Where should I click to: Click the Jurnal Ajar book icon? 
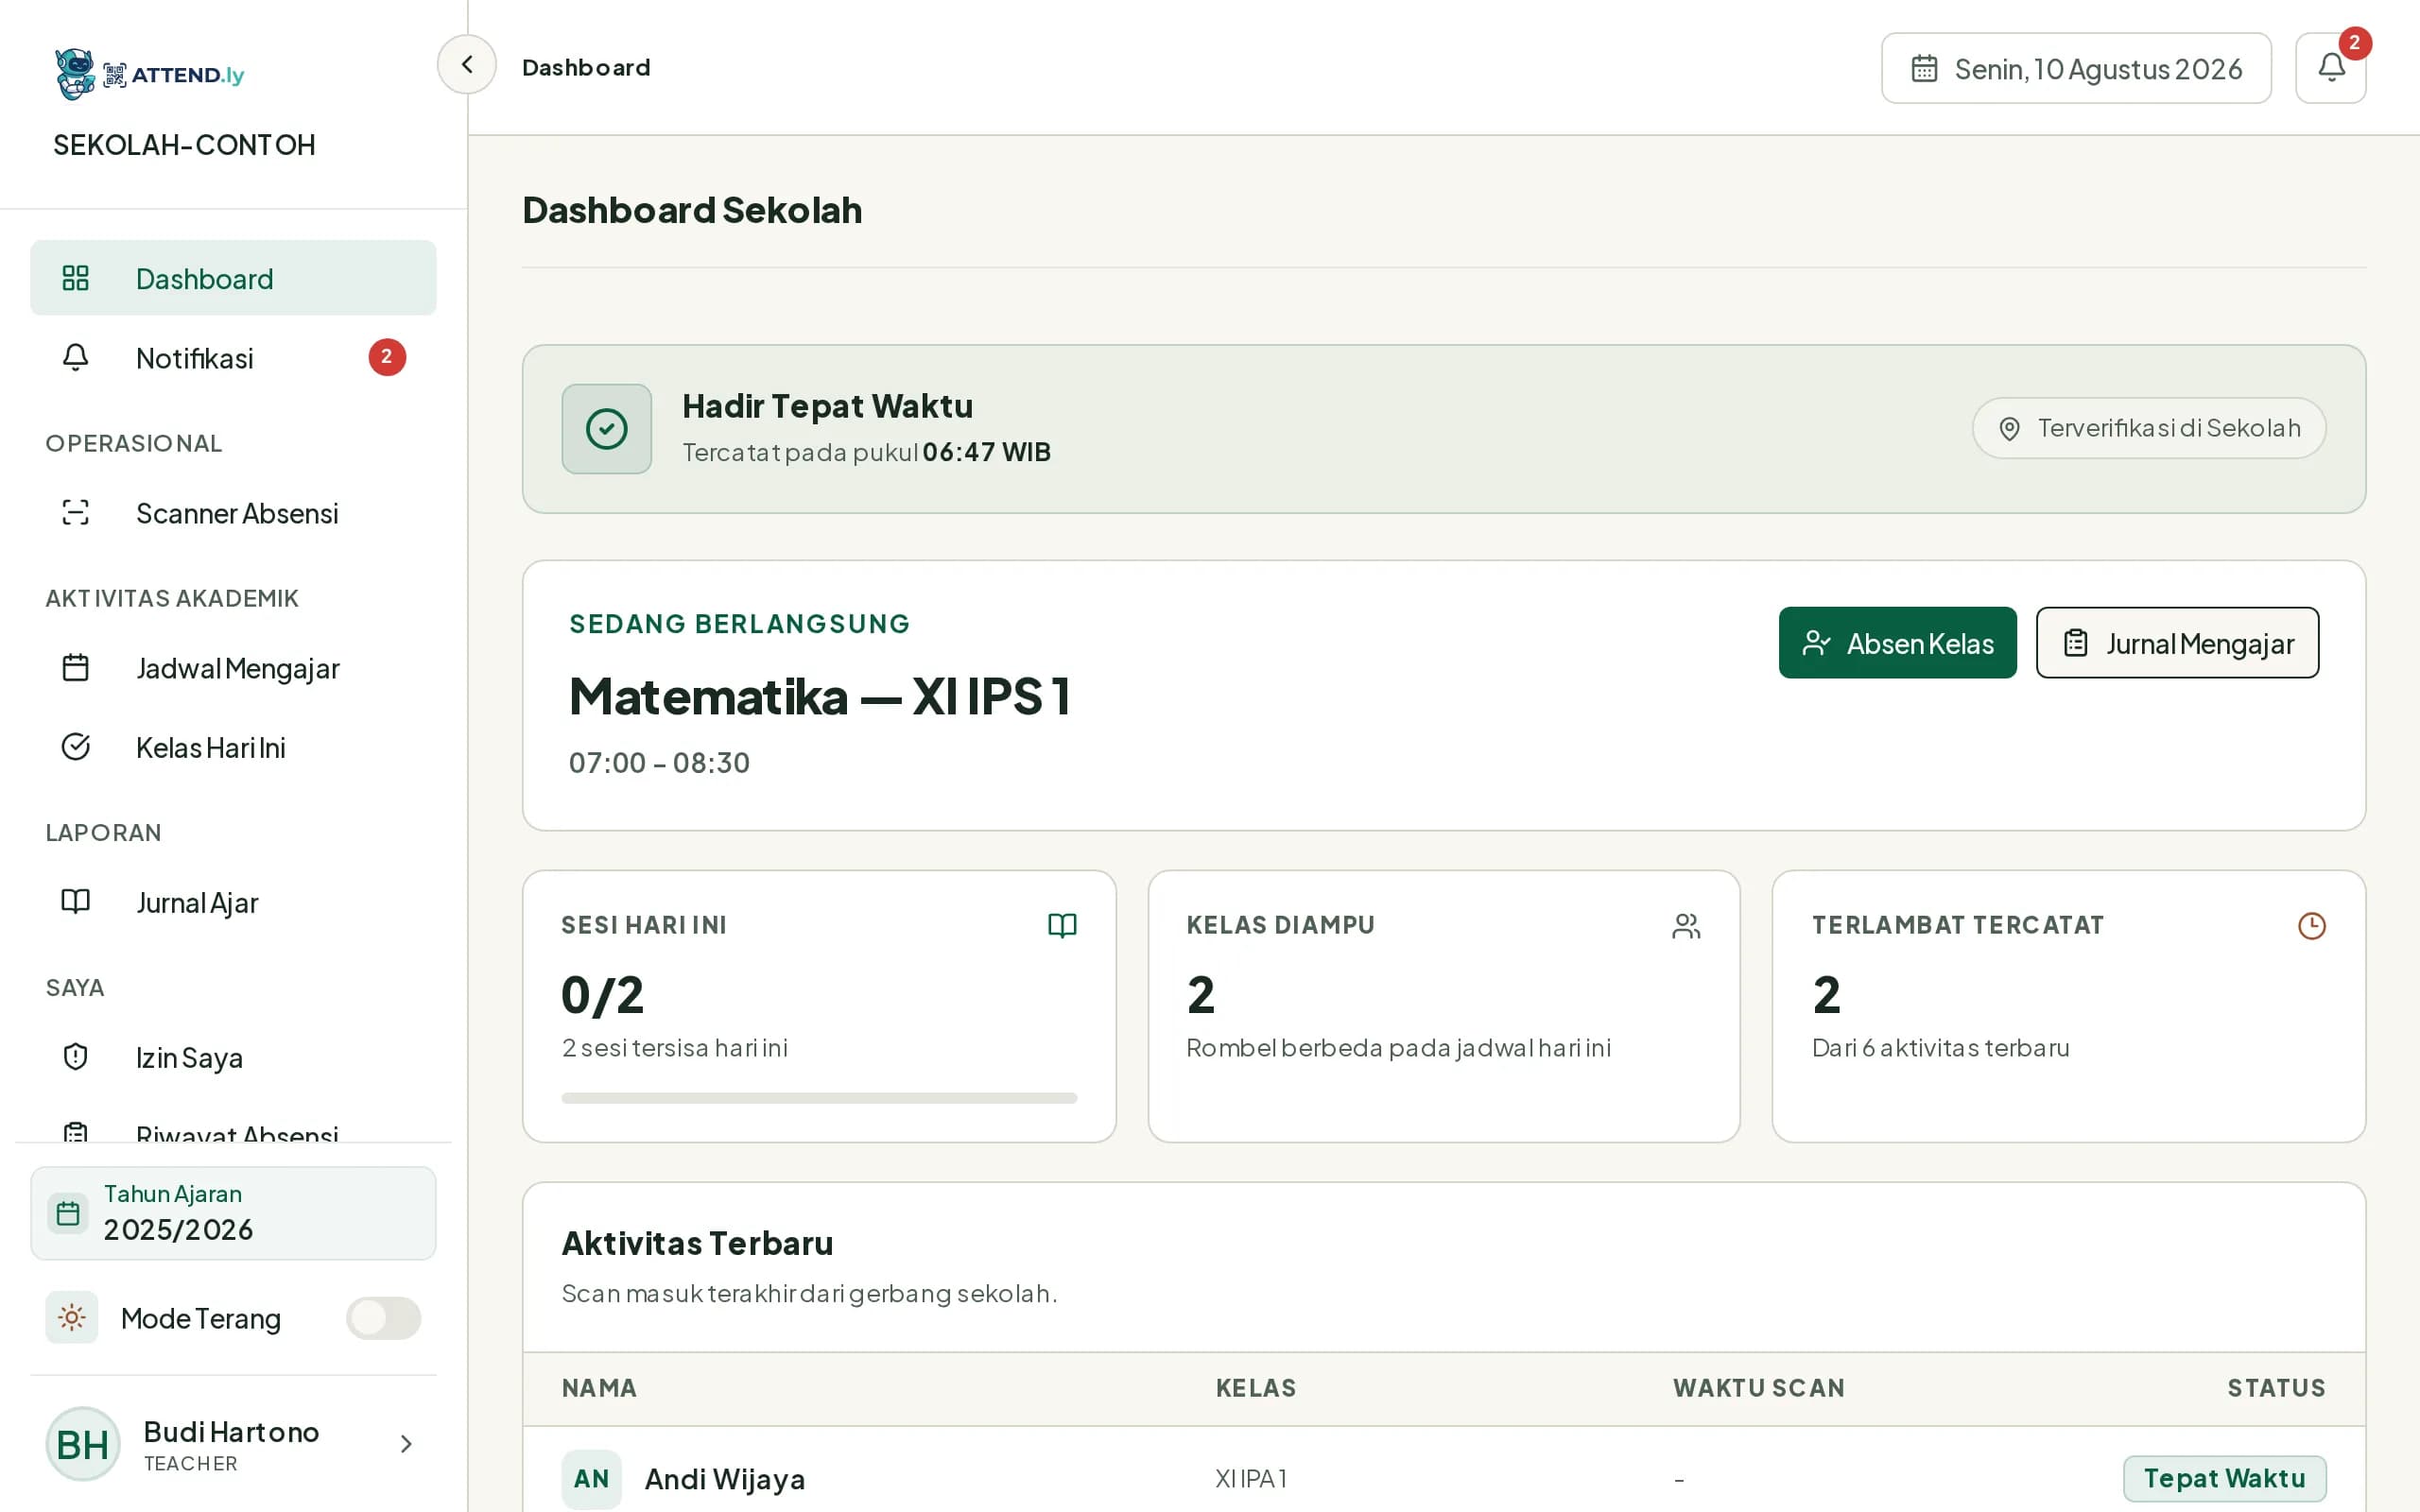(76, 902)
